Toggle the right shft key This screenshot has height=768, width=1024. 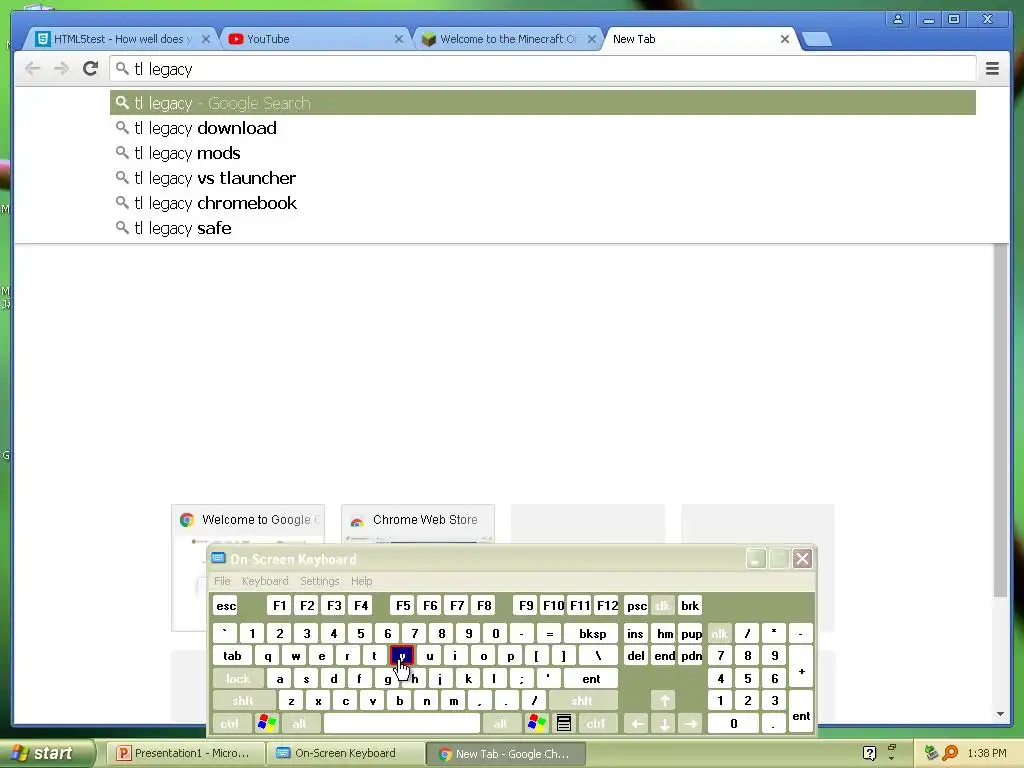582,701
